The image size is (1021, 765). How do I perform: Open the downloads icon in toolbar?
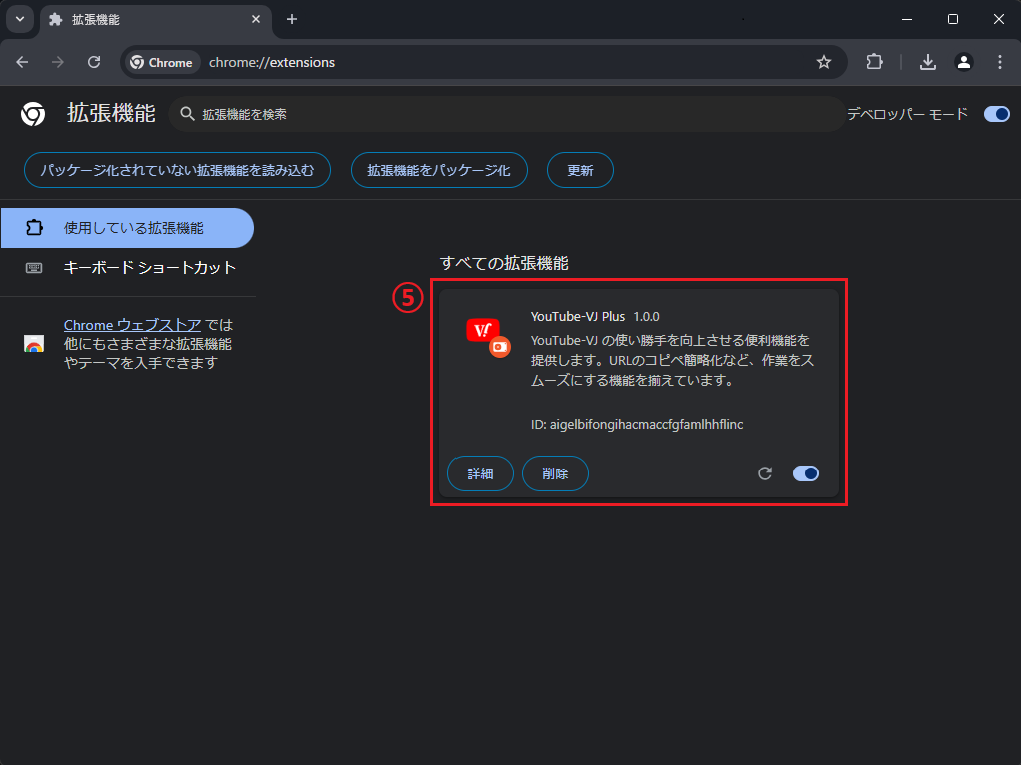point(928,62)
